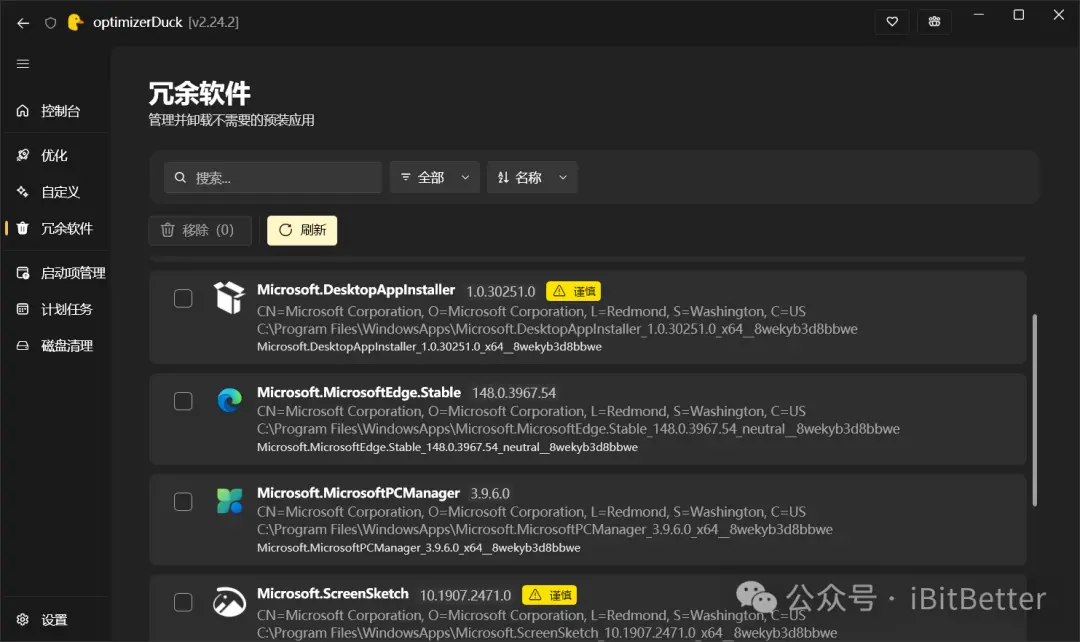Open 设置 at sidebar bottom

click(56, 620)
